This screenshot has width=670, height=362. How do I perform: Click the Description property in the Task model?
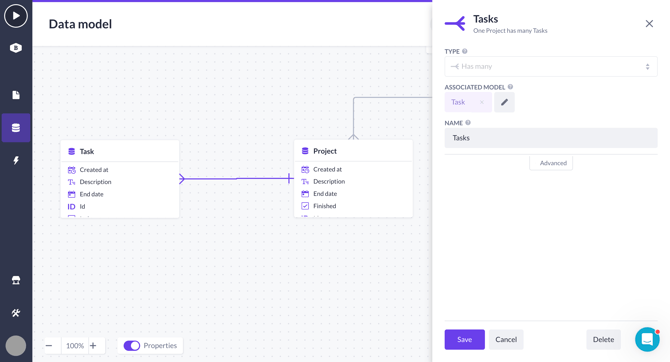pyautogui.click(x=95, y=182)
